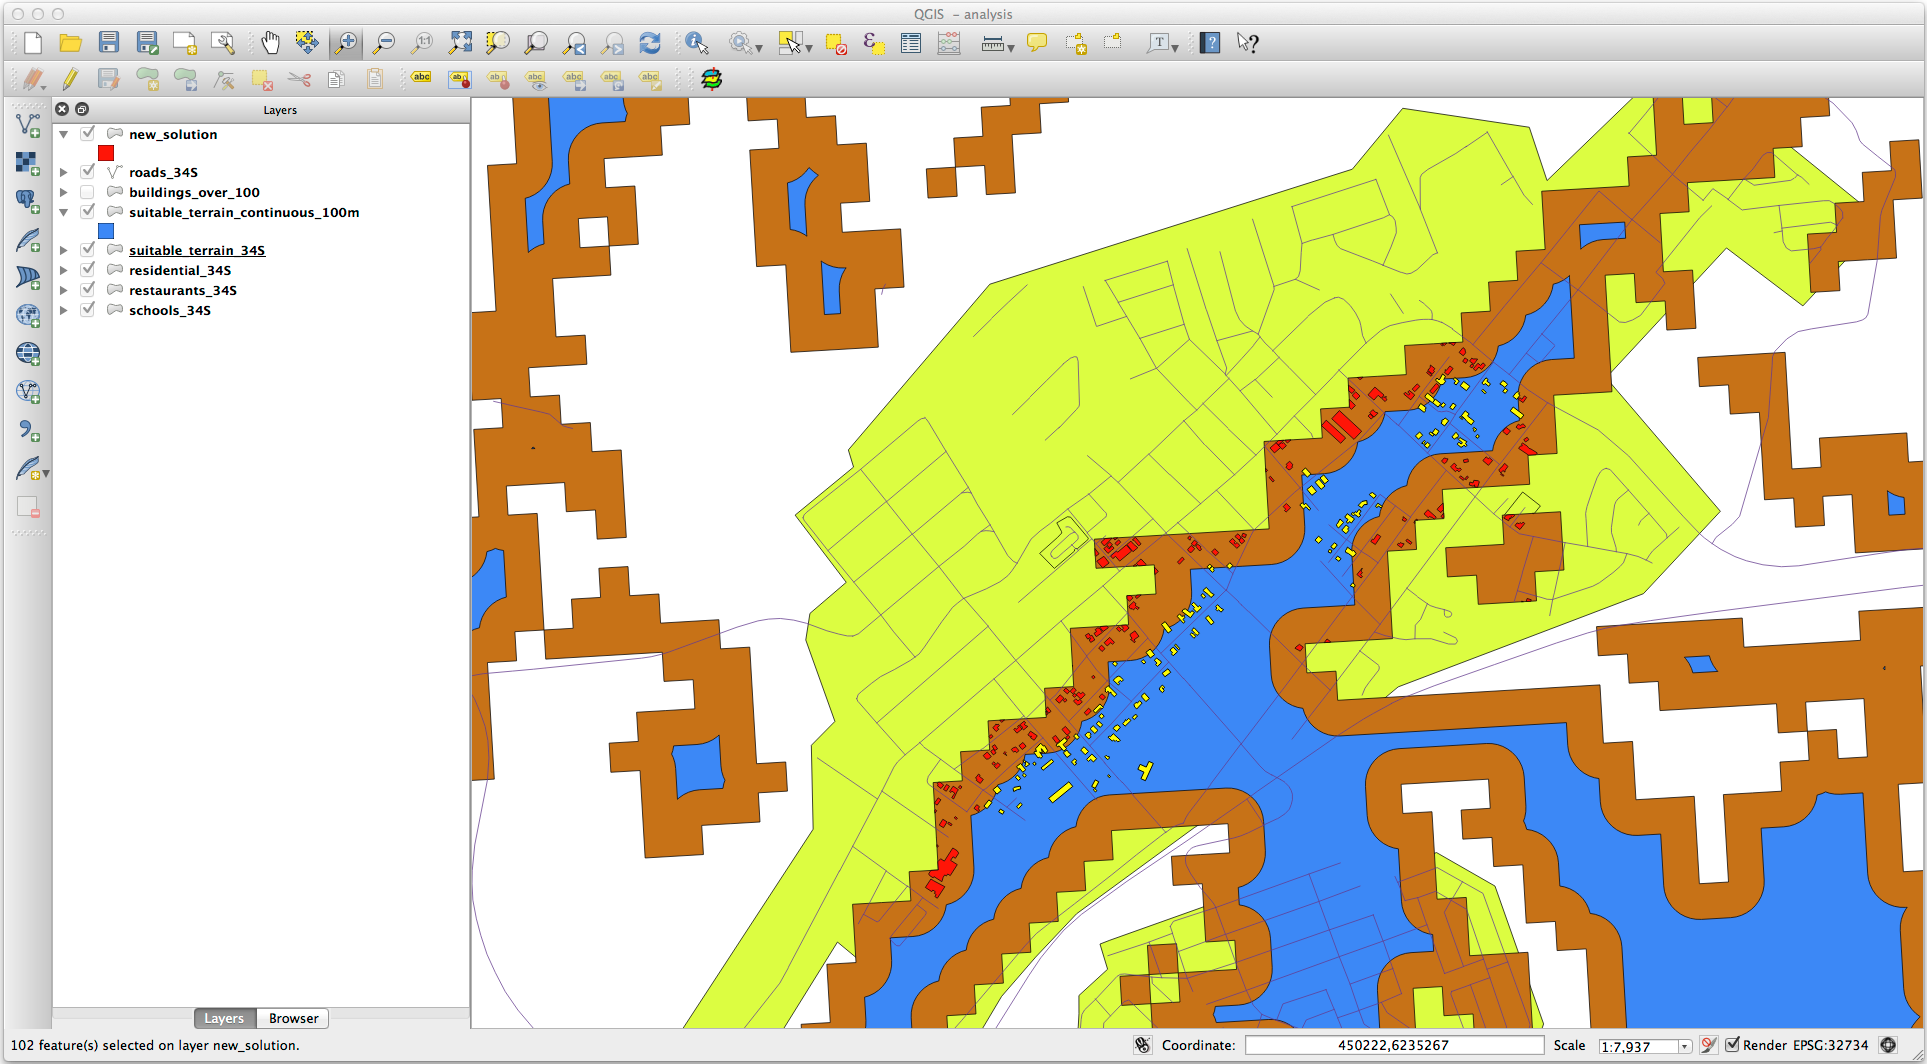Screen dimensions: 1927x1064
Task: Collapse the new_solution layer entry
Action: click(x=63, y=133)
